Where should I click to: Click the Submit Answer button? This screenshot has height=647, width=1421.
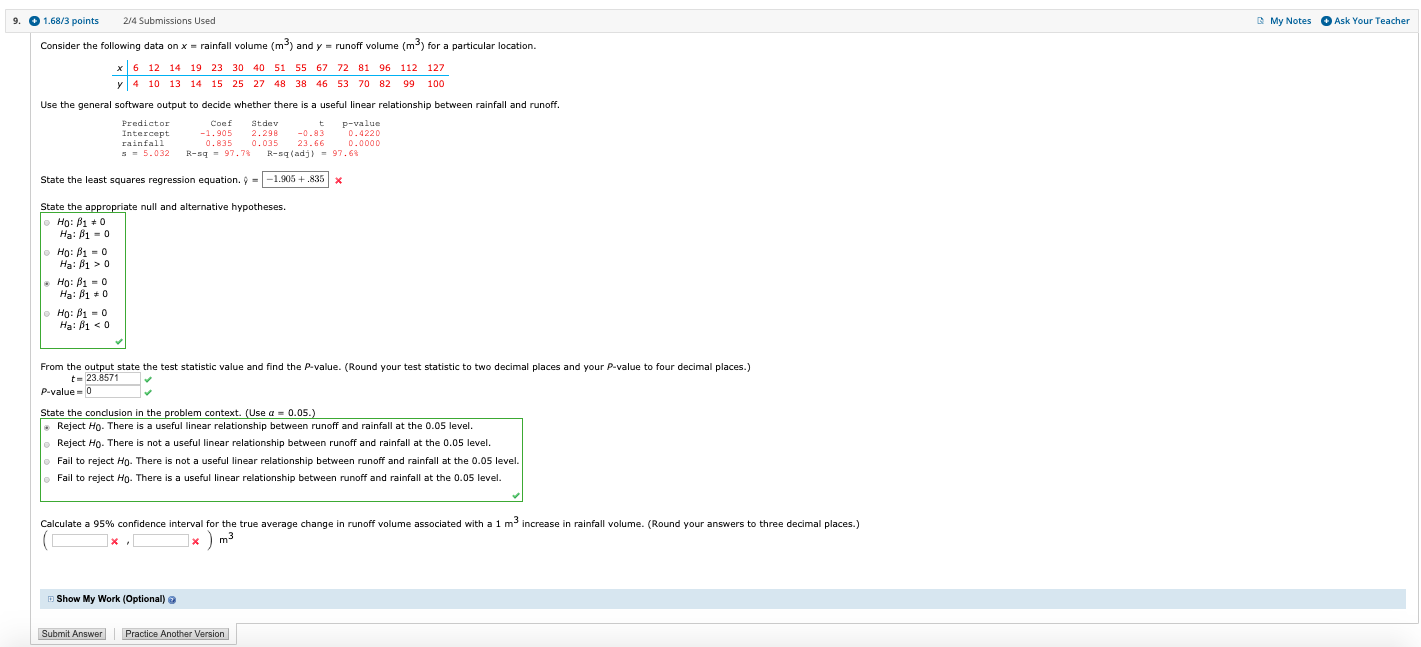(71, 633)
